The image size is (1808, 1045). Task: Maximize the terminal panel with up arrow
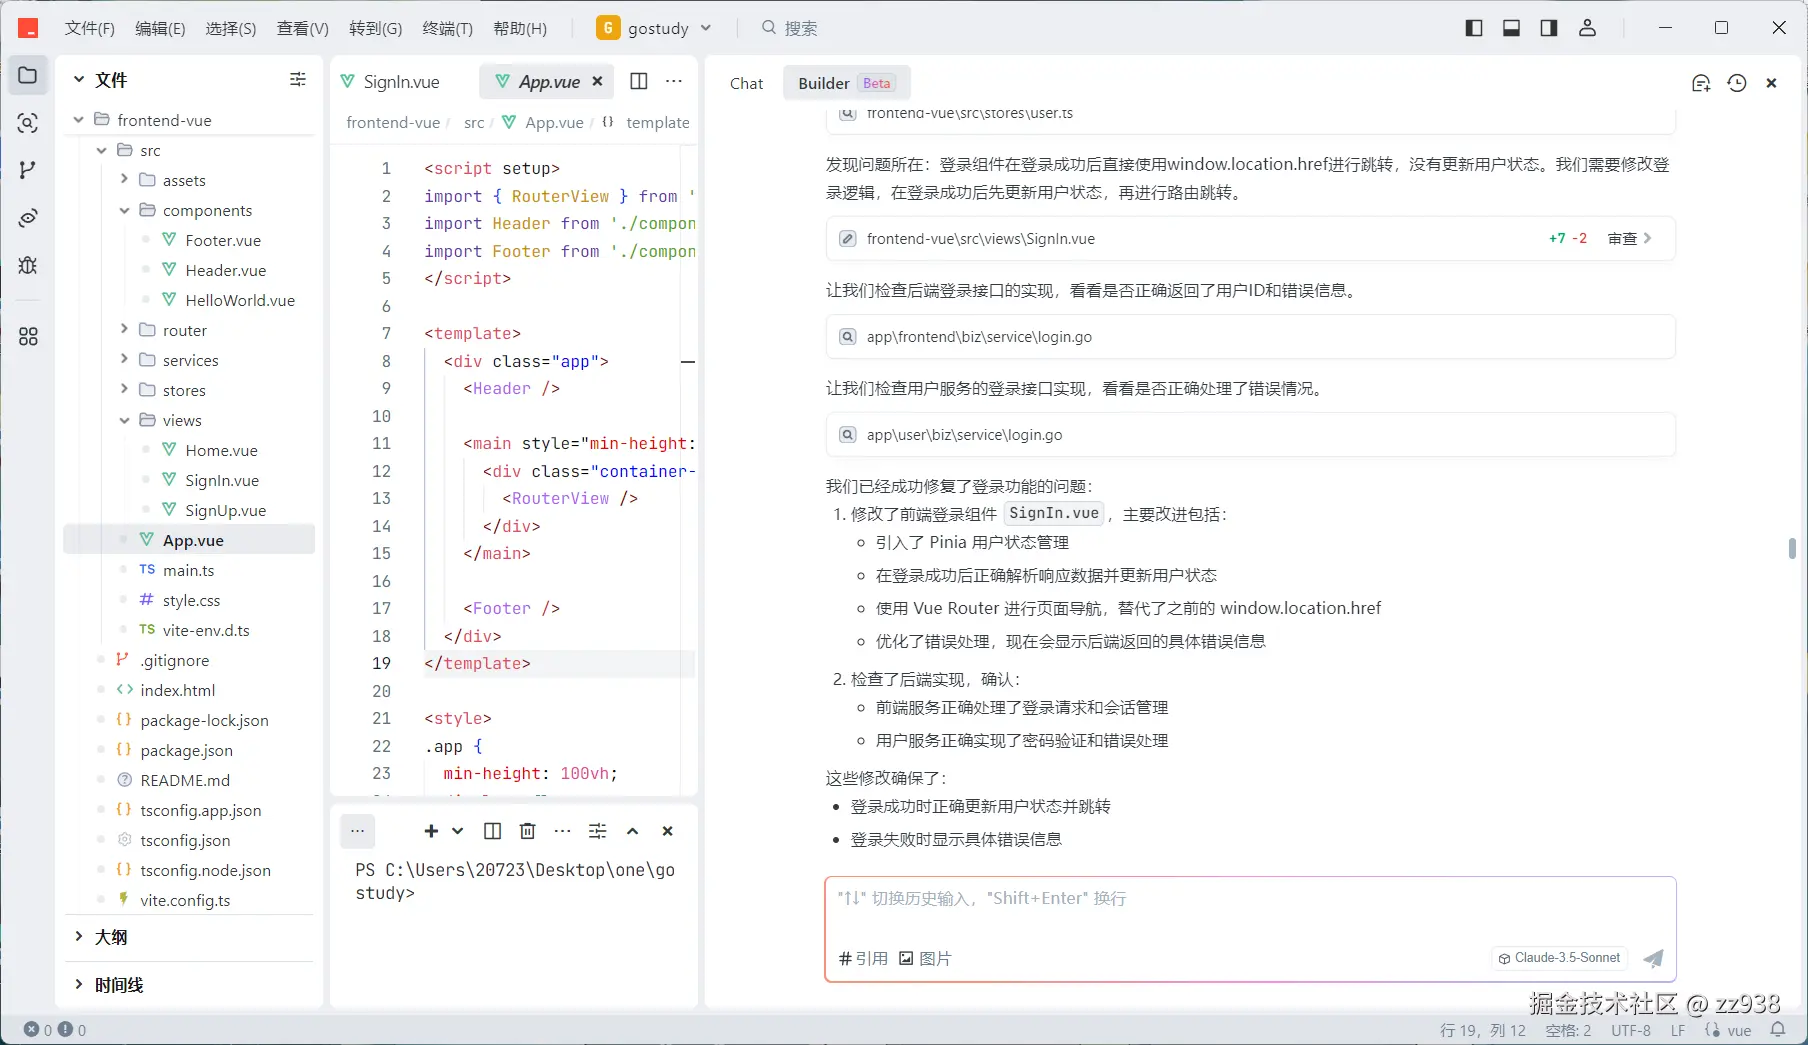coord(633,831)
